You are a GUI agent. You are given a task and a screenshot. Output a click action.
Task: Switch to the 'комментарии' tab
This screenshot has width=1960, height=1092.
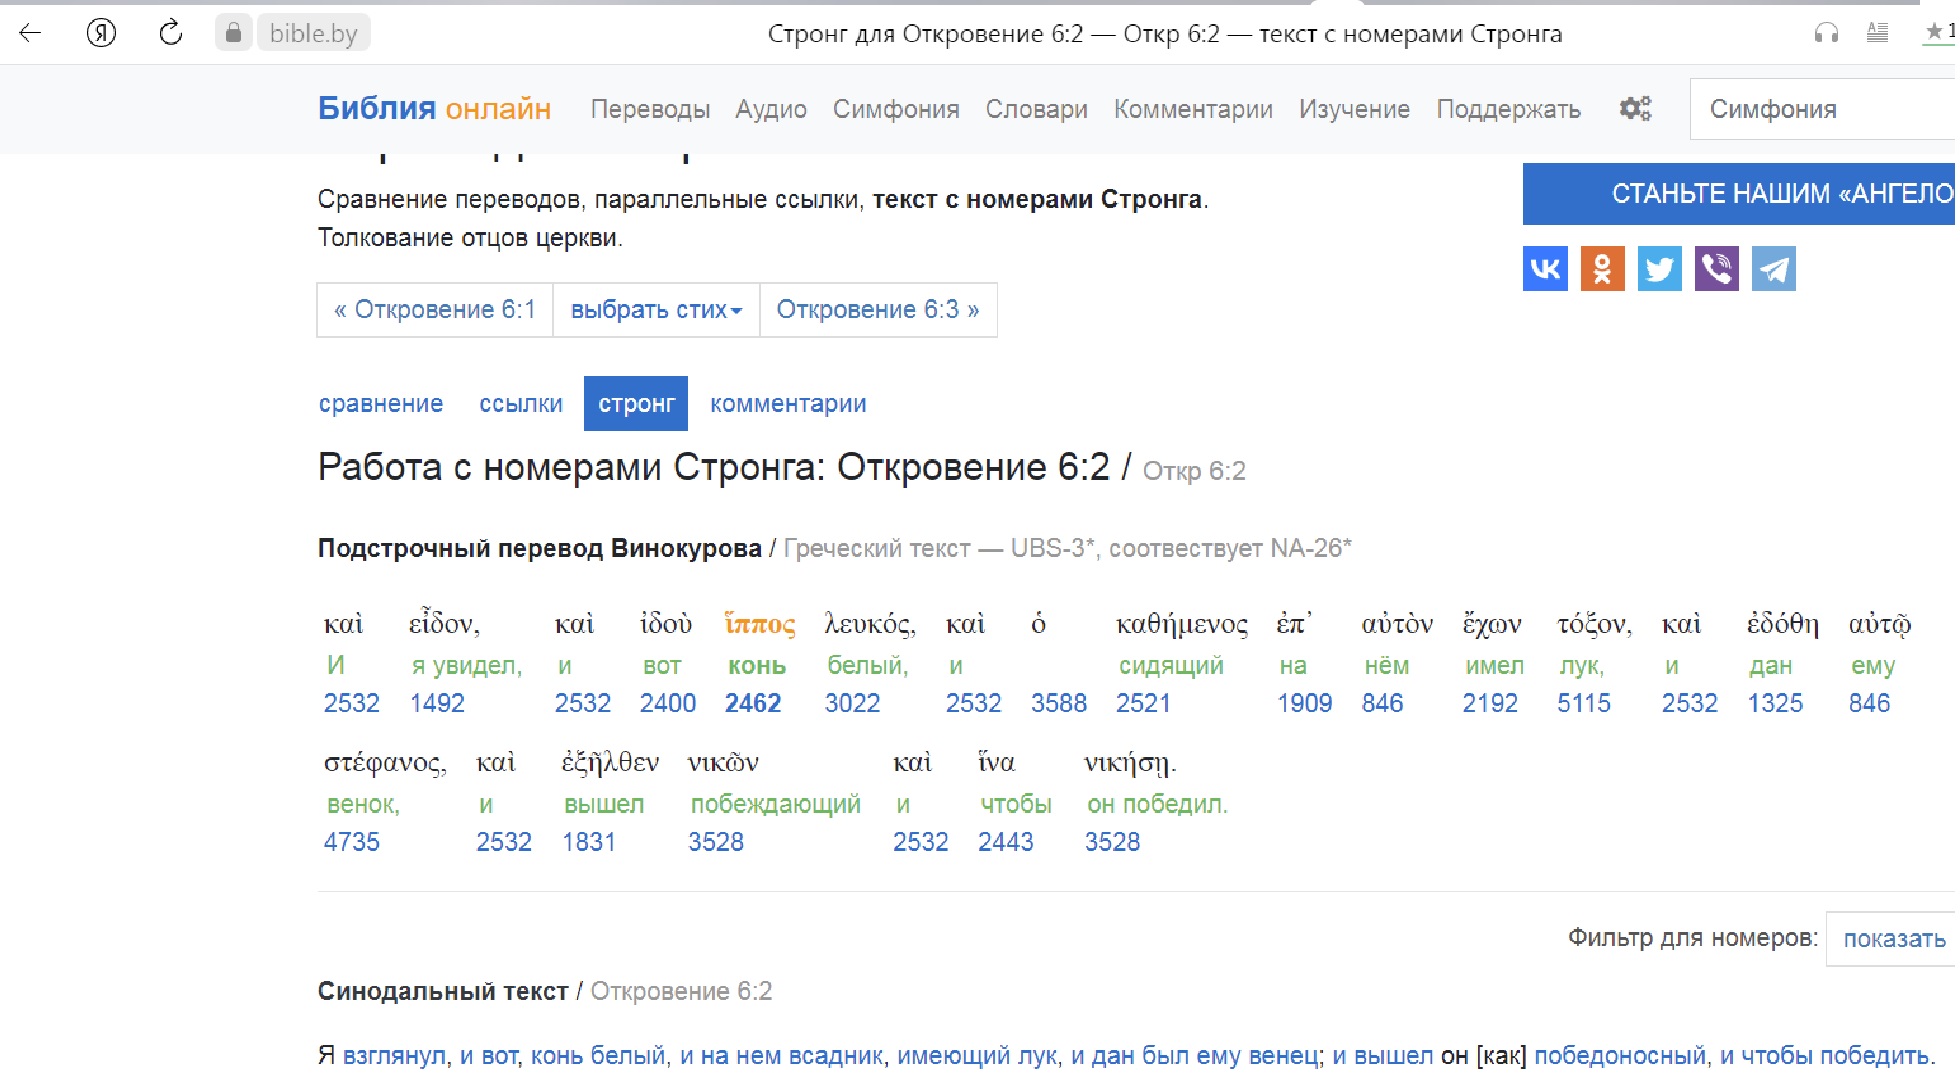pyautogui.click(x=788, y=404)
